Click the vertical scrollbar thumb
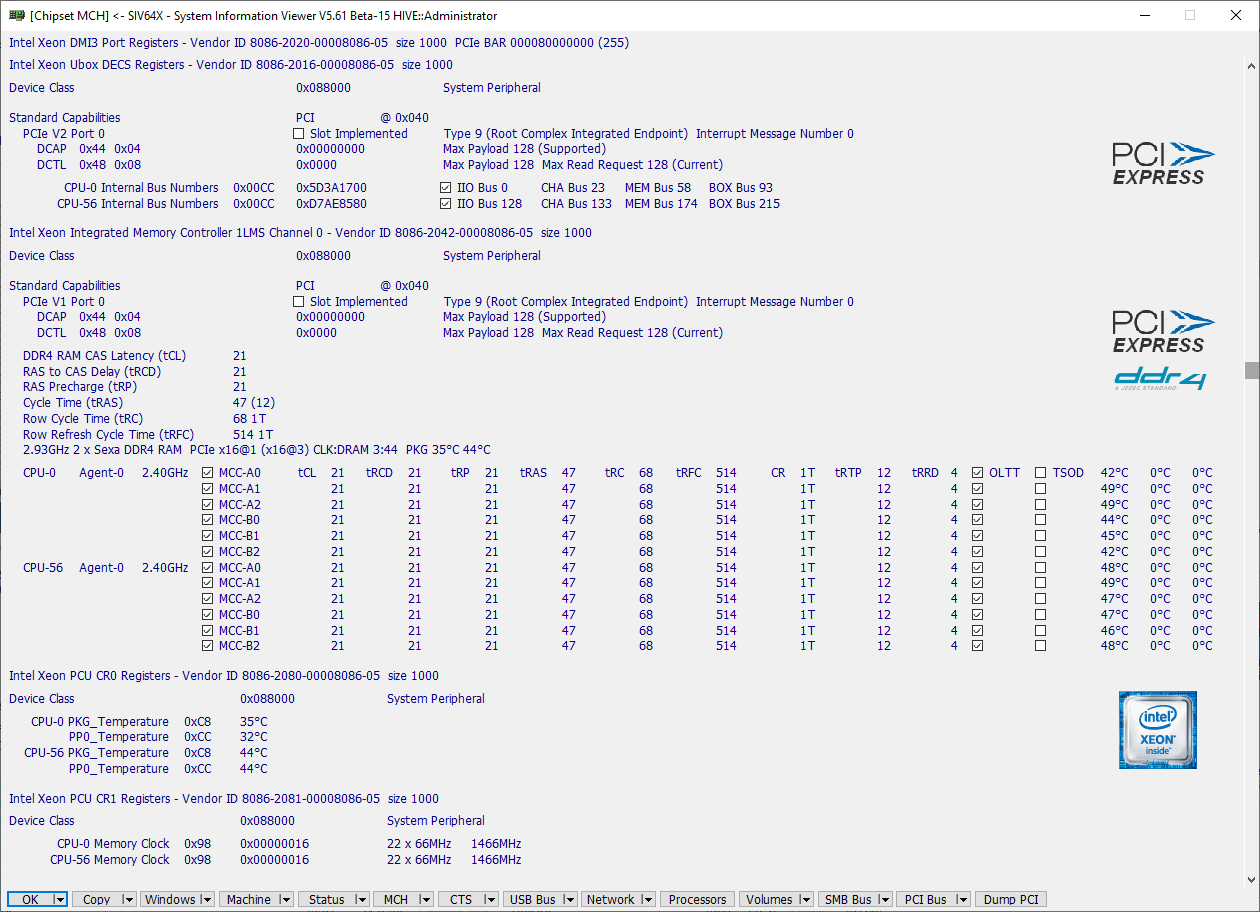1260x912 pixels. click(x=1251, y=370)
